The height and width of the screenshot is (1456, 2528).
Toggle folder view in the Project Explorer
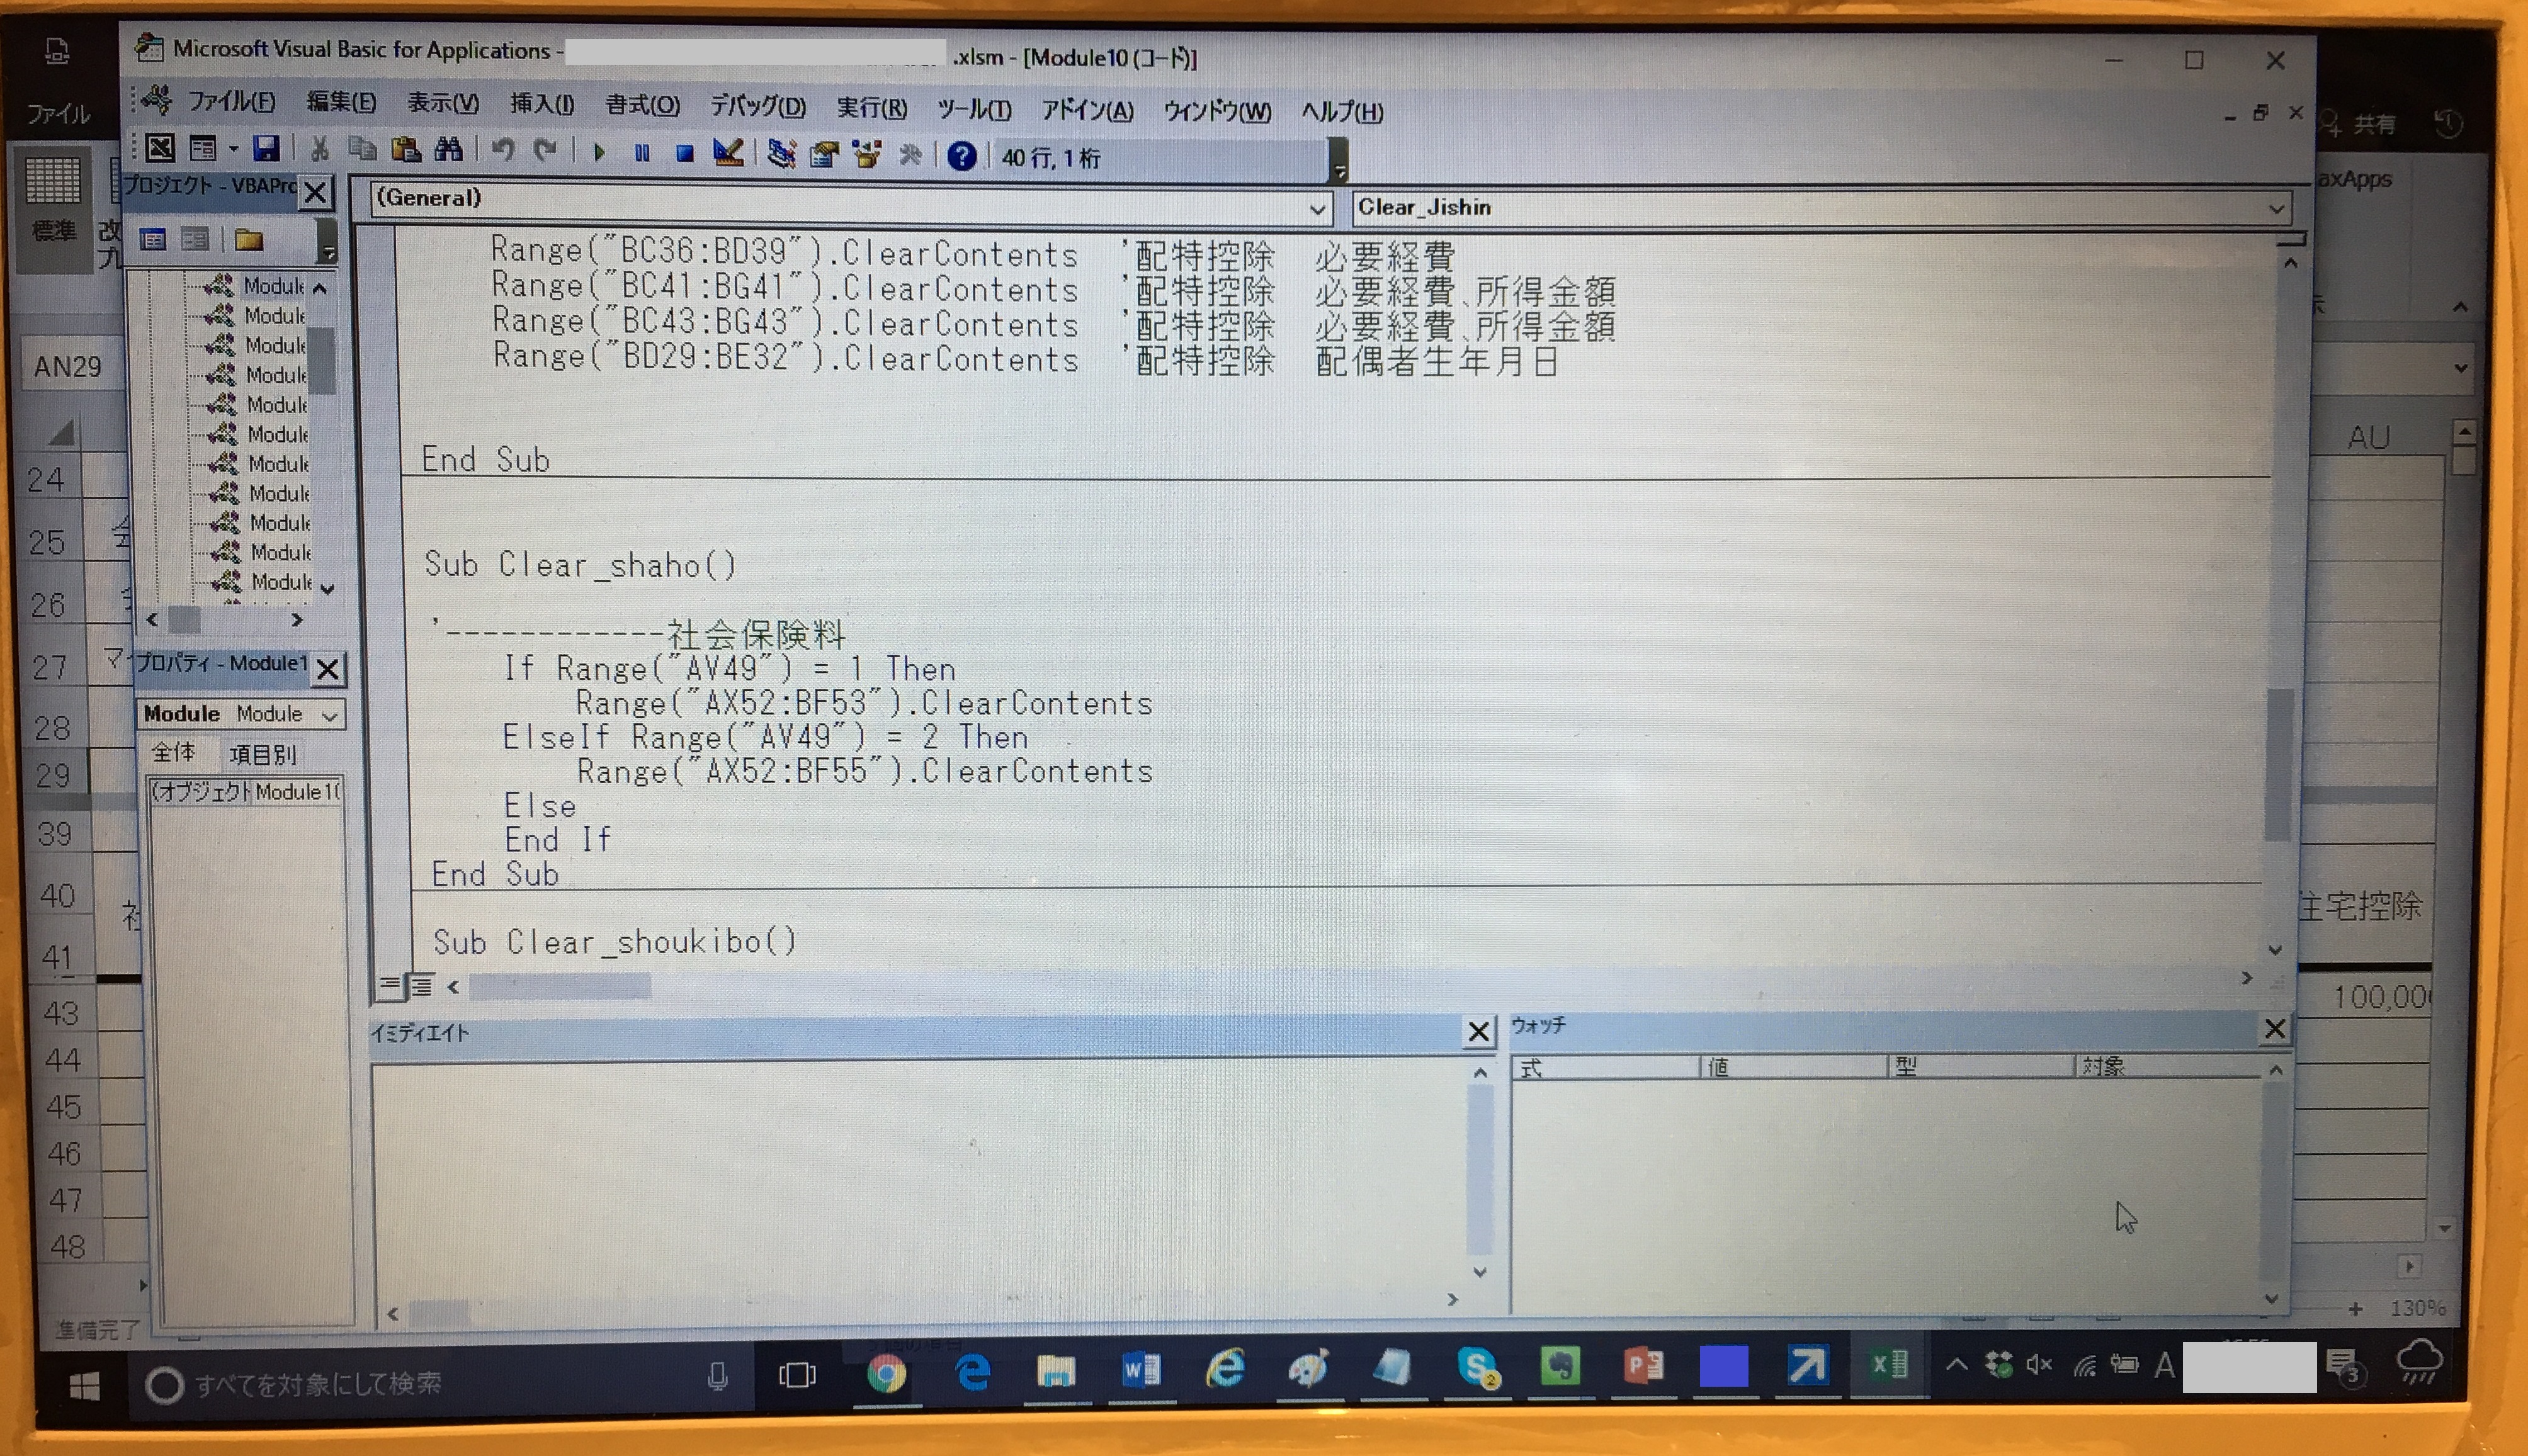[x=248, y=240]
